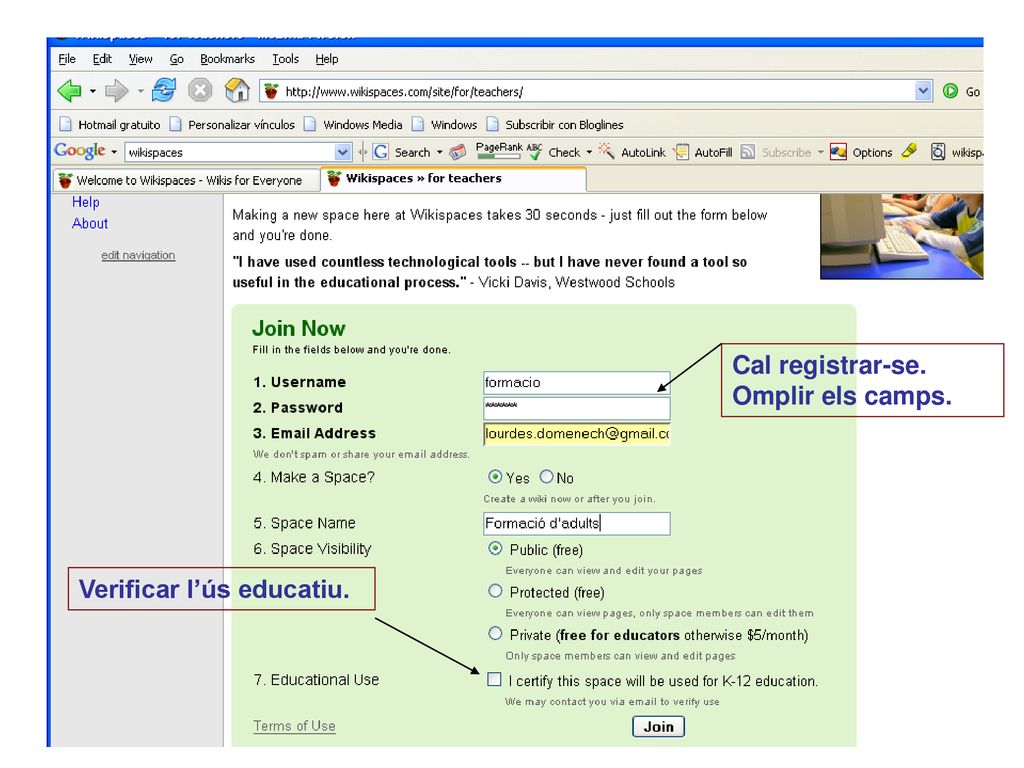Choose Private space visibility option

(496, 633)
